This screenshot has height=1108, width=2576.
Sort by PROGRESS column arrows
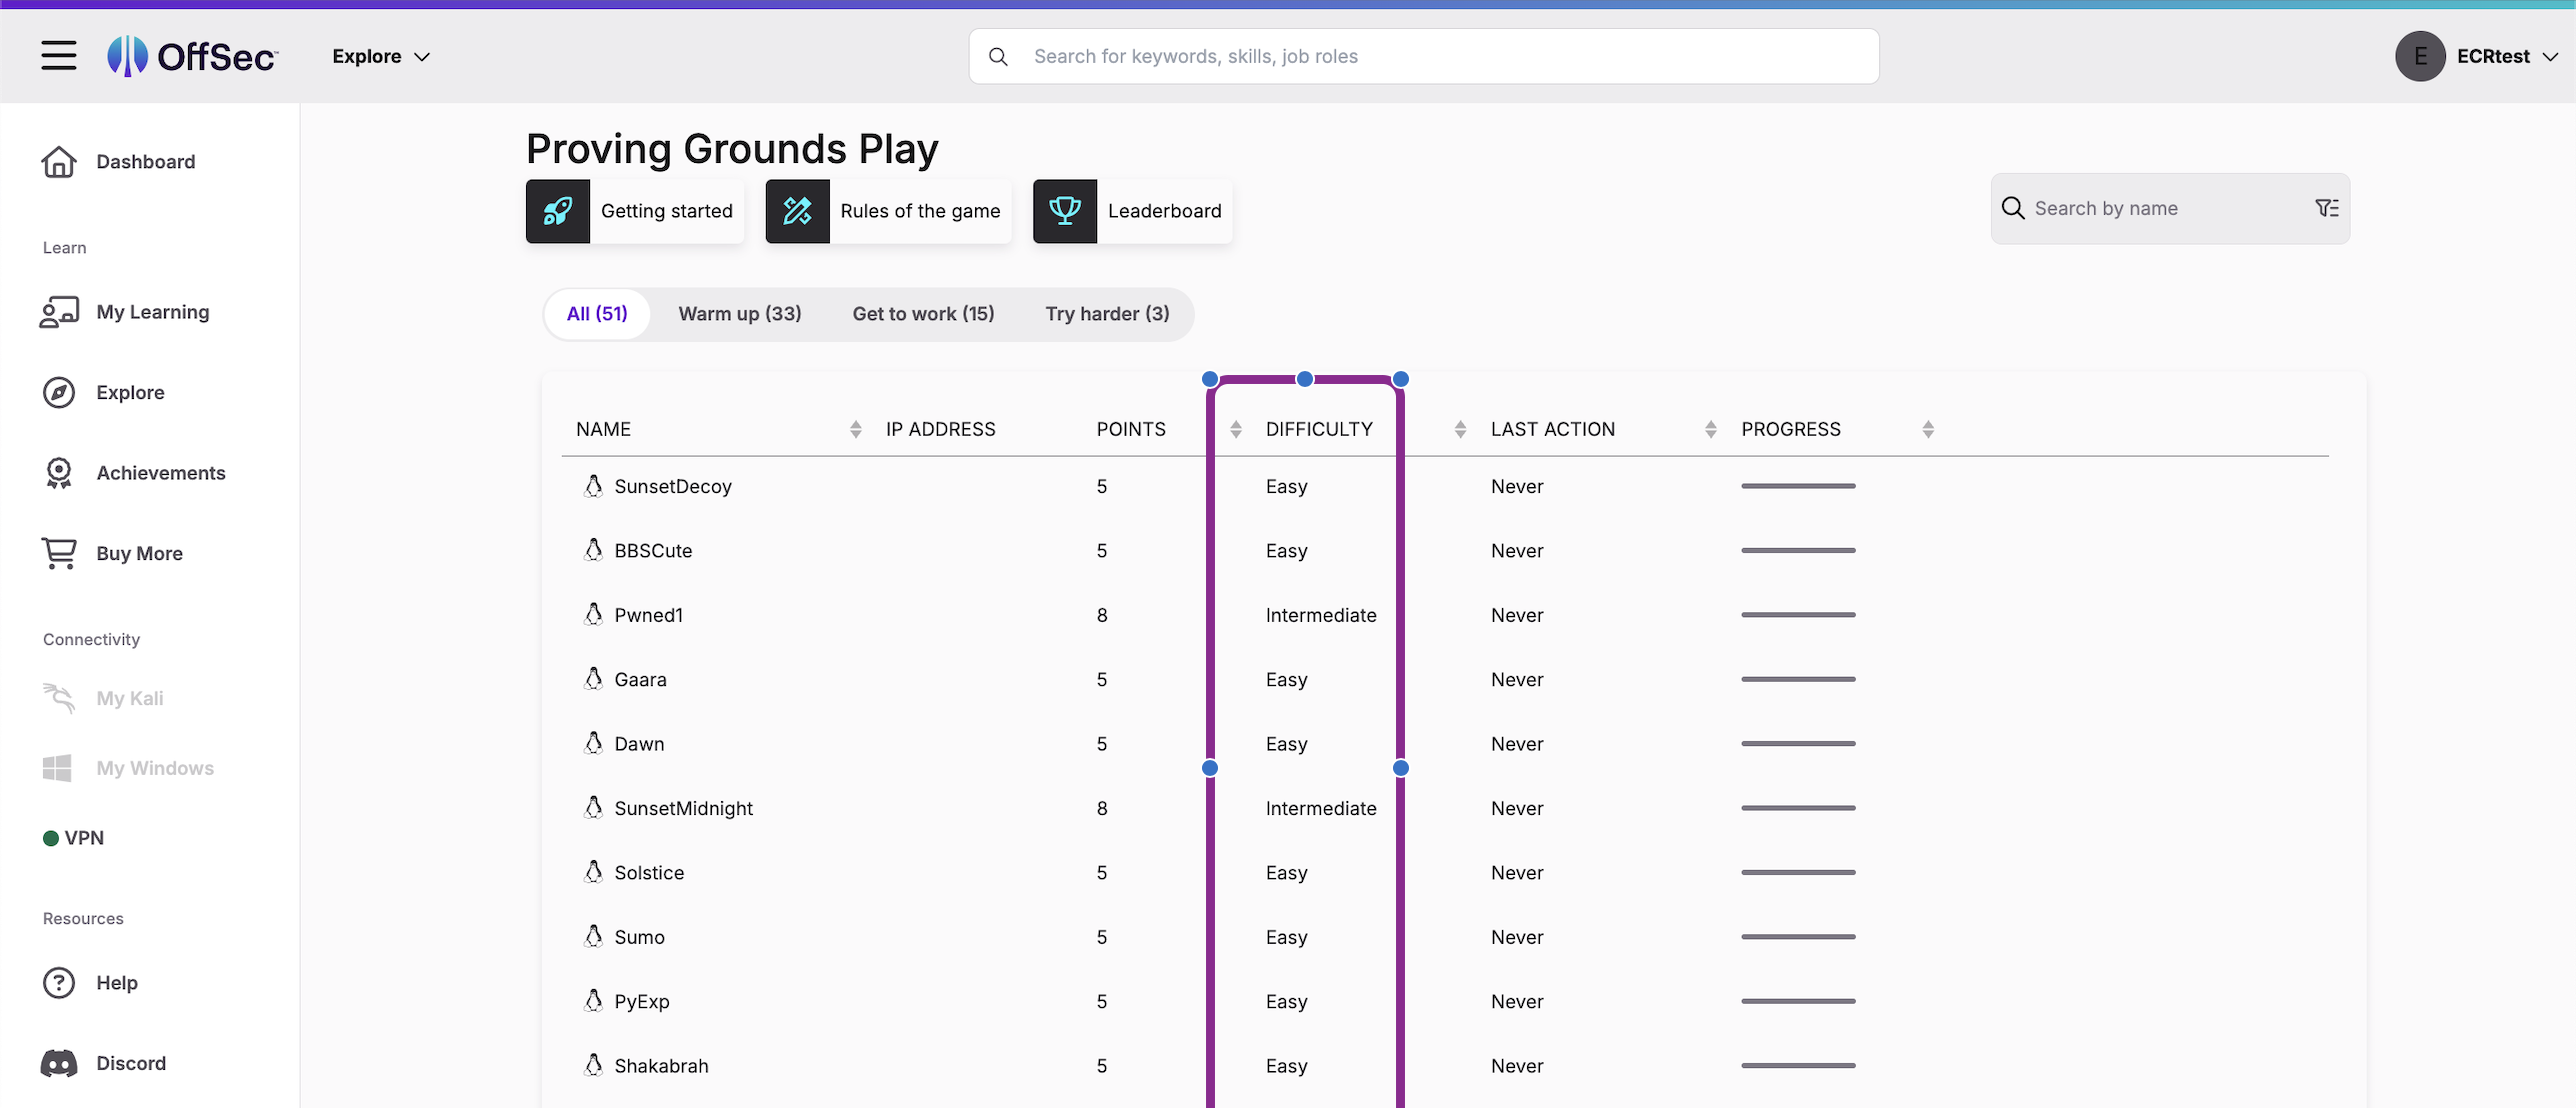[x=1928, y=429]
